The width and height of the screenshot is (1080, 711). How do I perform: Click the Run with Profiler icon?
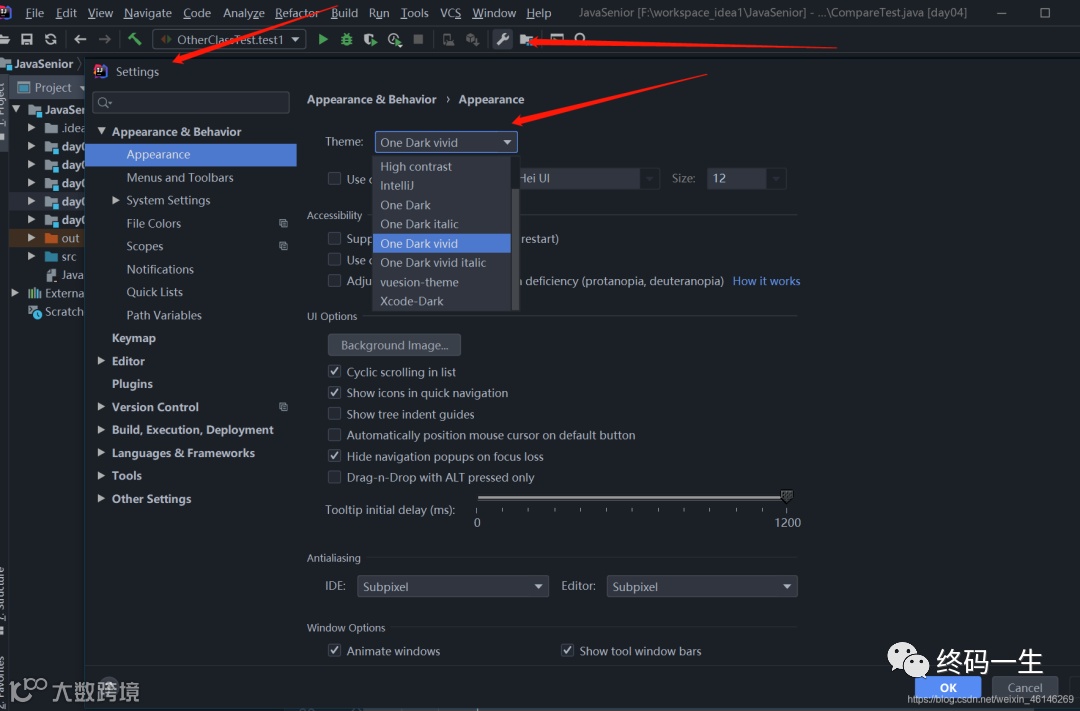(x=395, y=40)
